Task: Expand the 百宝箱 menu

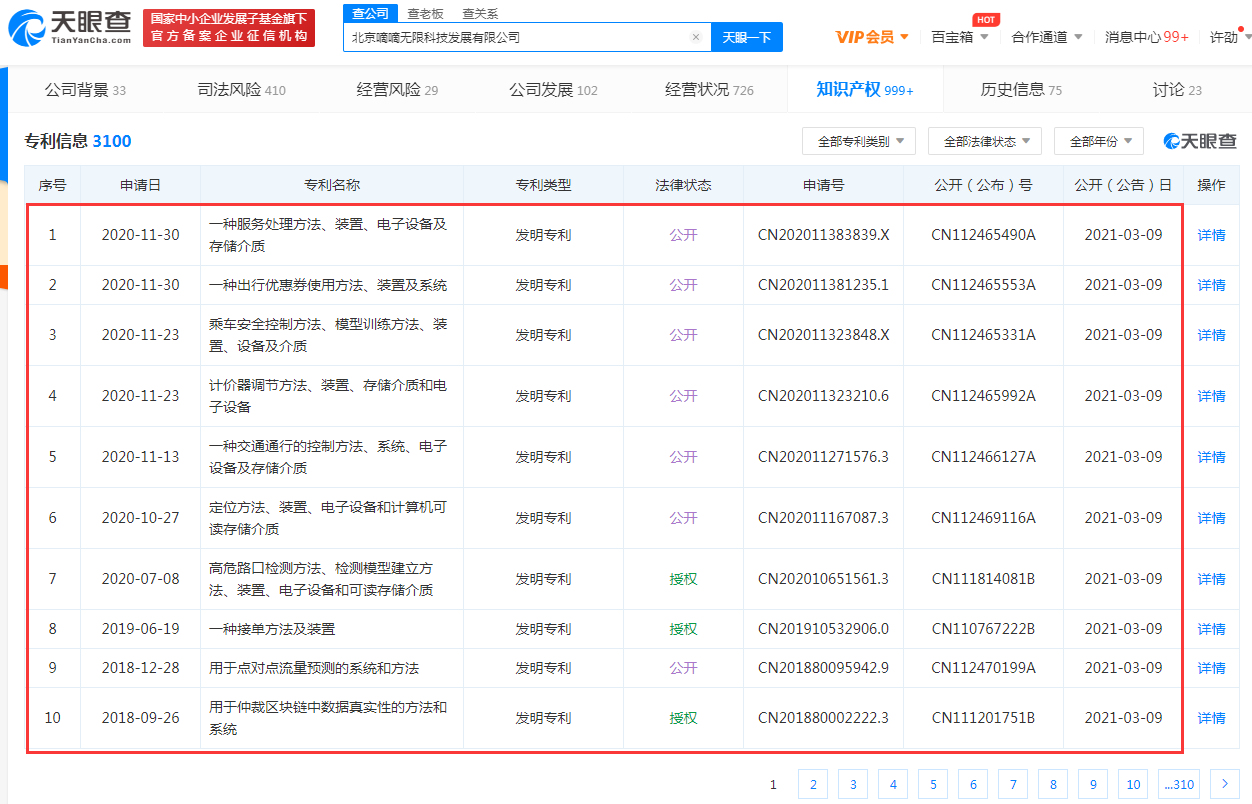Action: (960, 37)
